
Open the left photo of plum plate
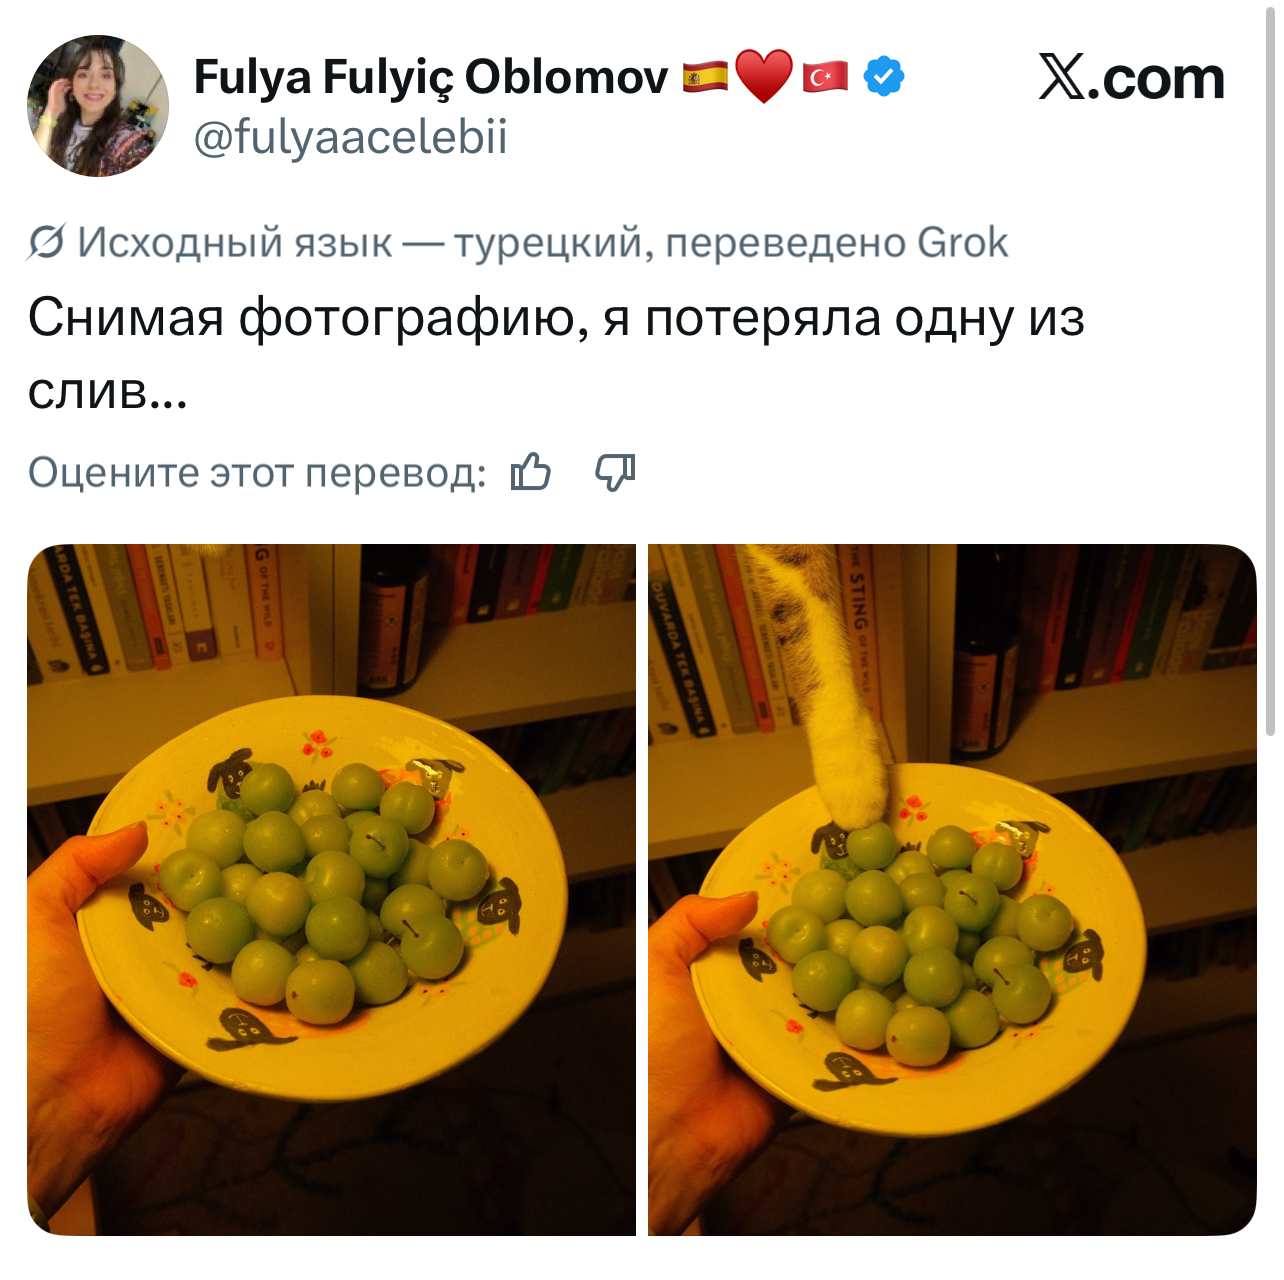pos(331,890)
